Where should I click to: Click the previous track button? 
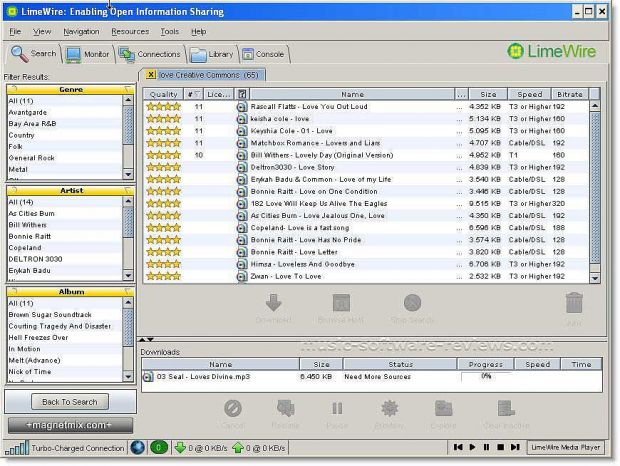458,447
